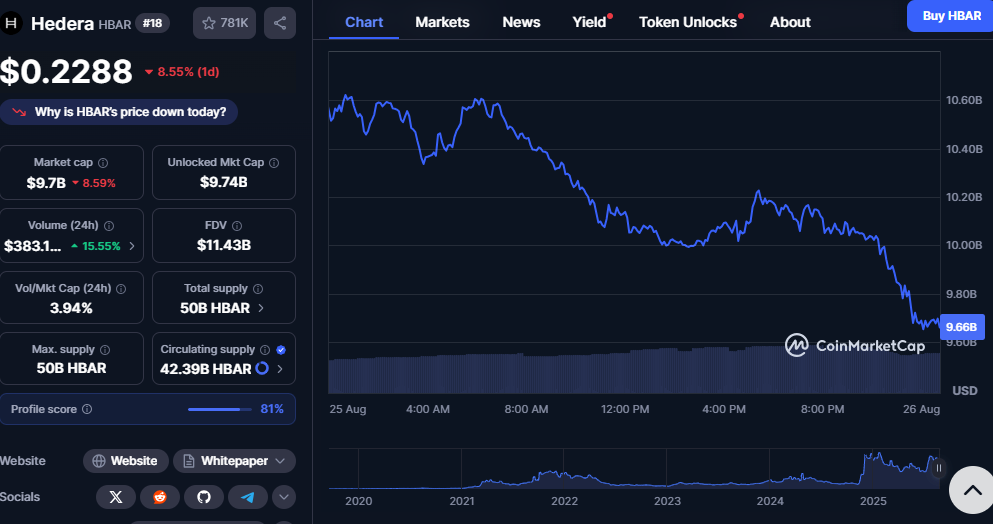Click the $11.43B FDV value
The height and width of the screenshot is (524, 993).
(224, 245)
